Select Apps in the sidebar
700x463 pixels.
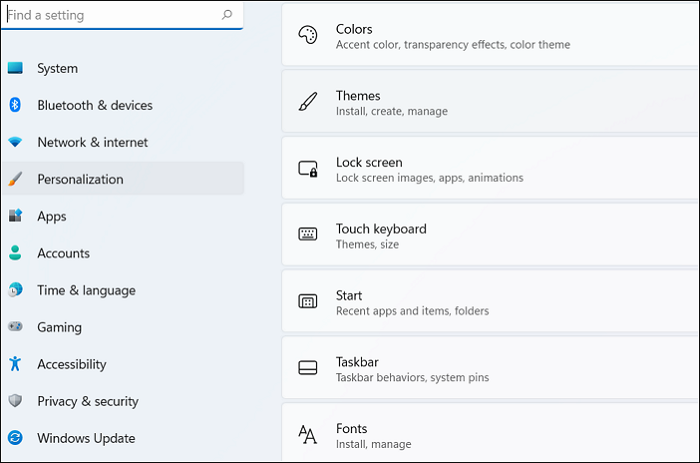click(x=52, y=216)
